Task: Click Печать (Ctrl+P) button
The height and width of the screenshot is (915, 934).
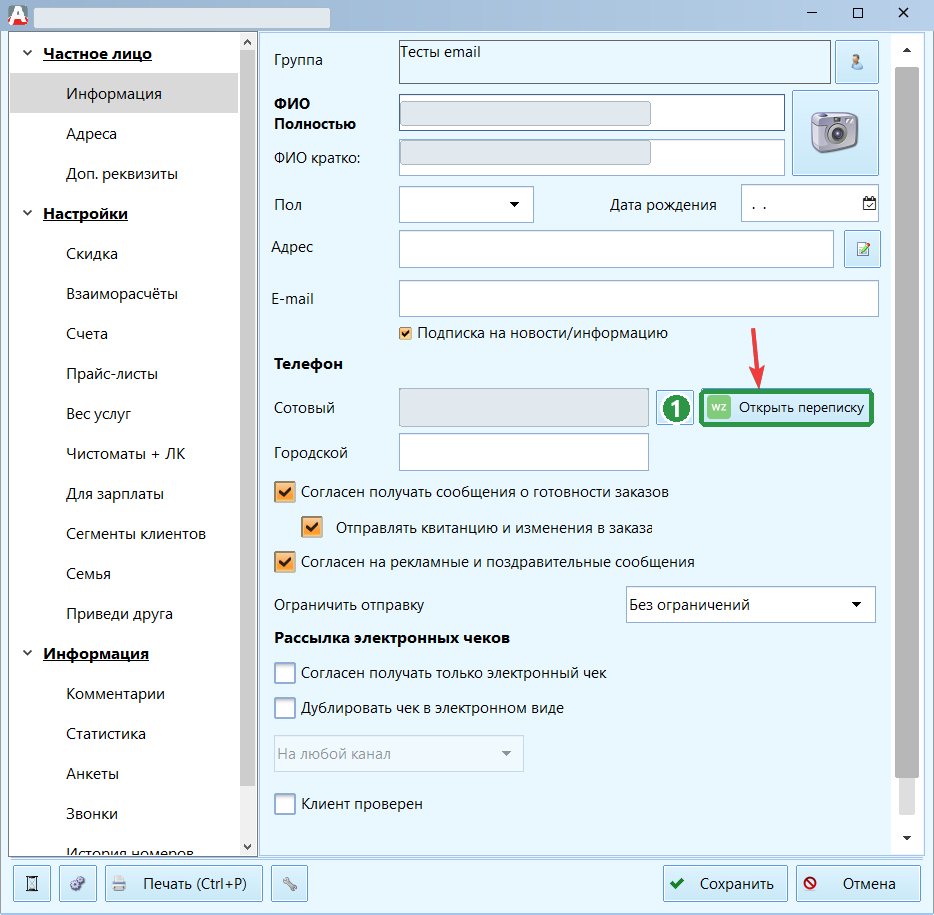Action: point(183,883)
